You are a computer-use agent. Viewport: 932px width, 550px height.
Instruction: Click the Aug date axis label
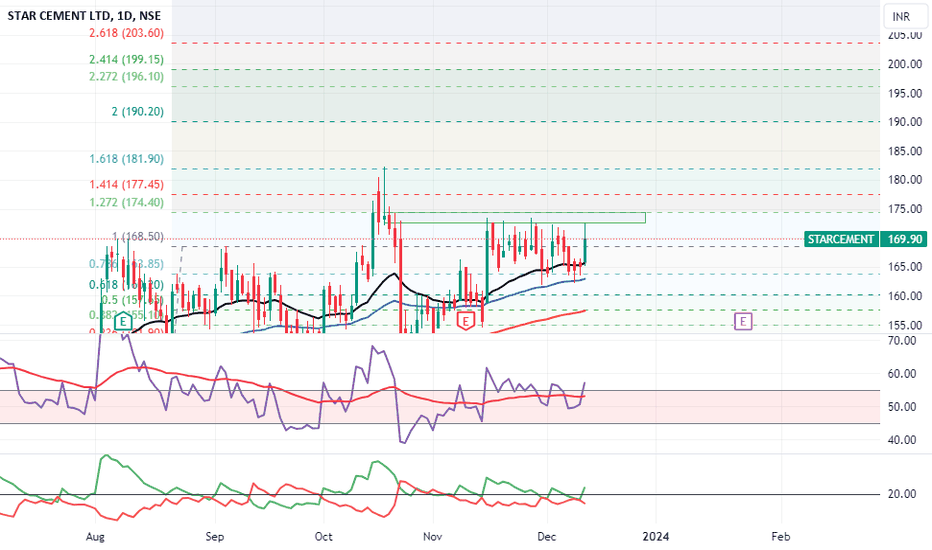95,537
